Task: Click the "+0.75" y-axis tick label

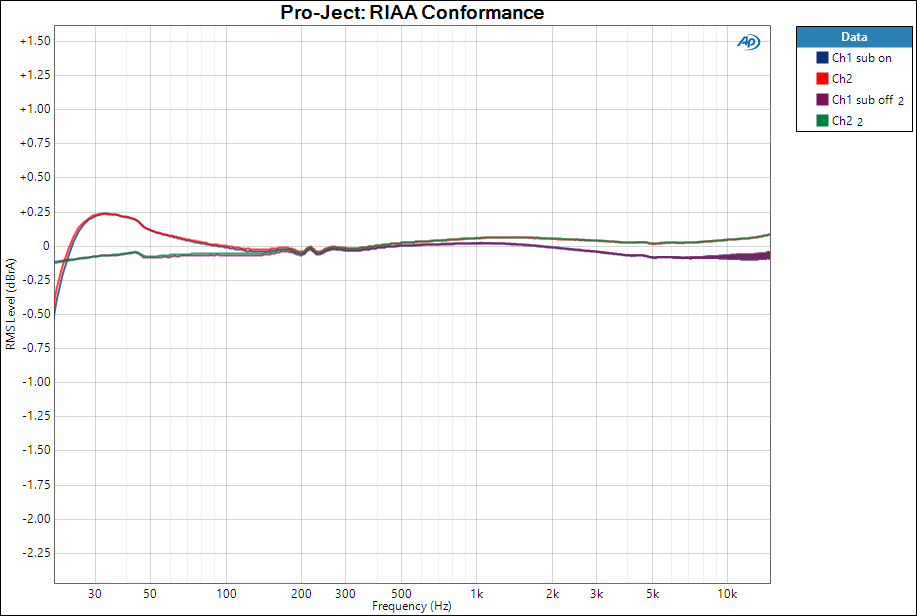Action: point(35,143)
